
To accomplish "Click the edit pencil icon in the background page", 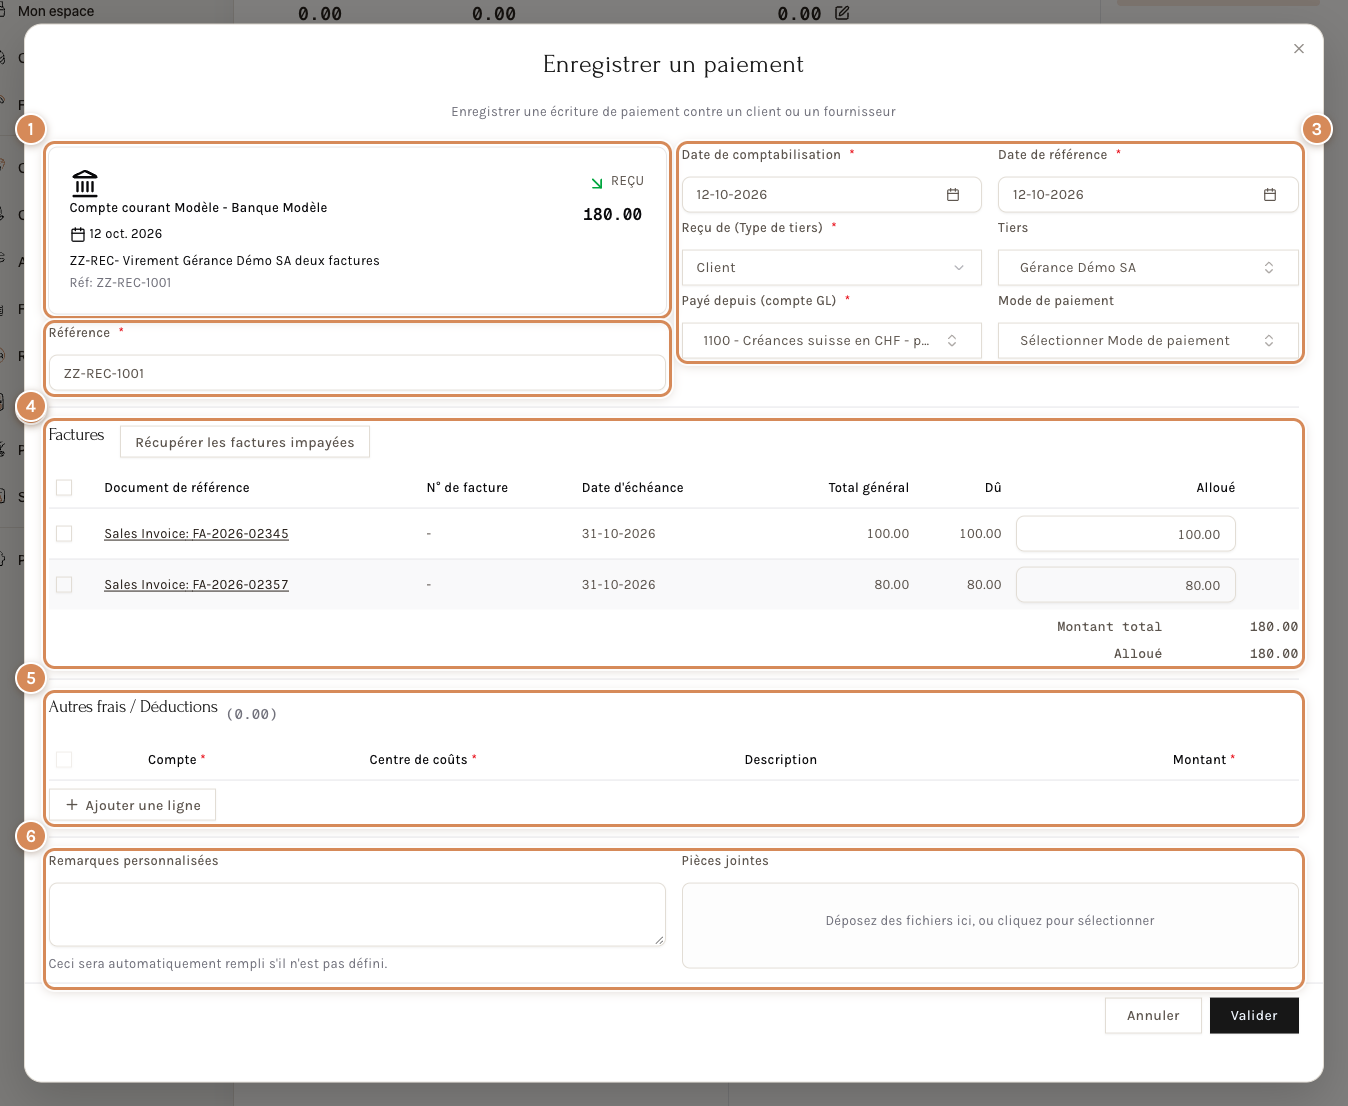I will [842, 13].
